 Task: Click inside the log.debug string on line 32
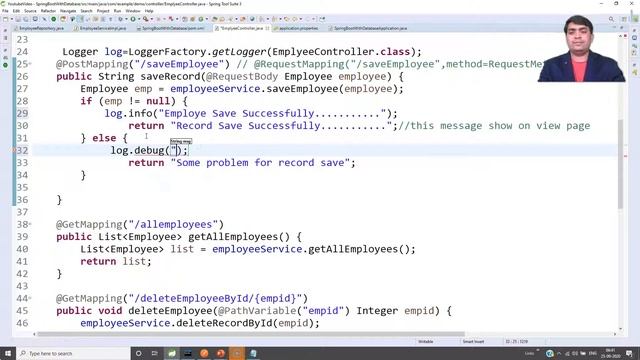coord(176,150)
